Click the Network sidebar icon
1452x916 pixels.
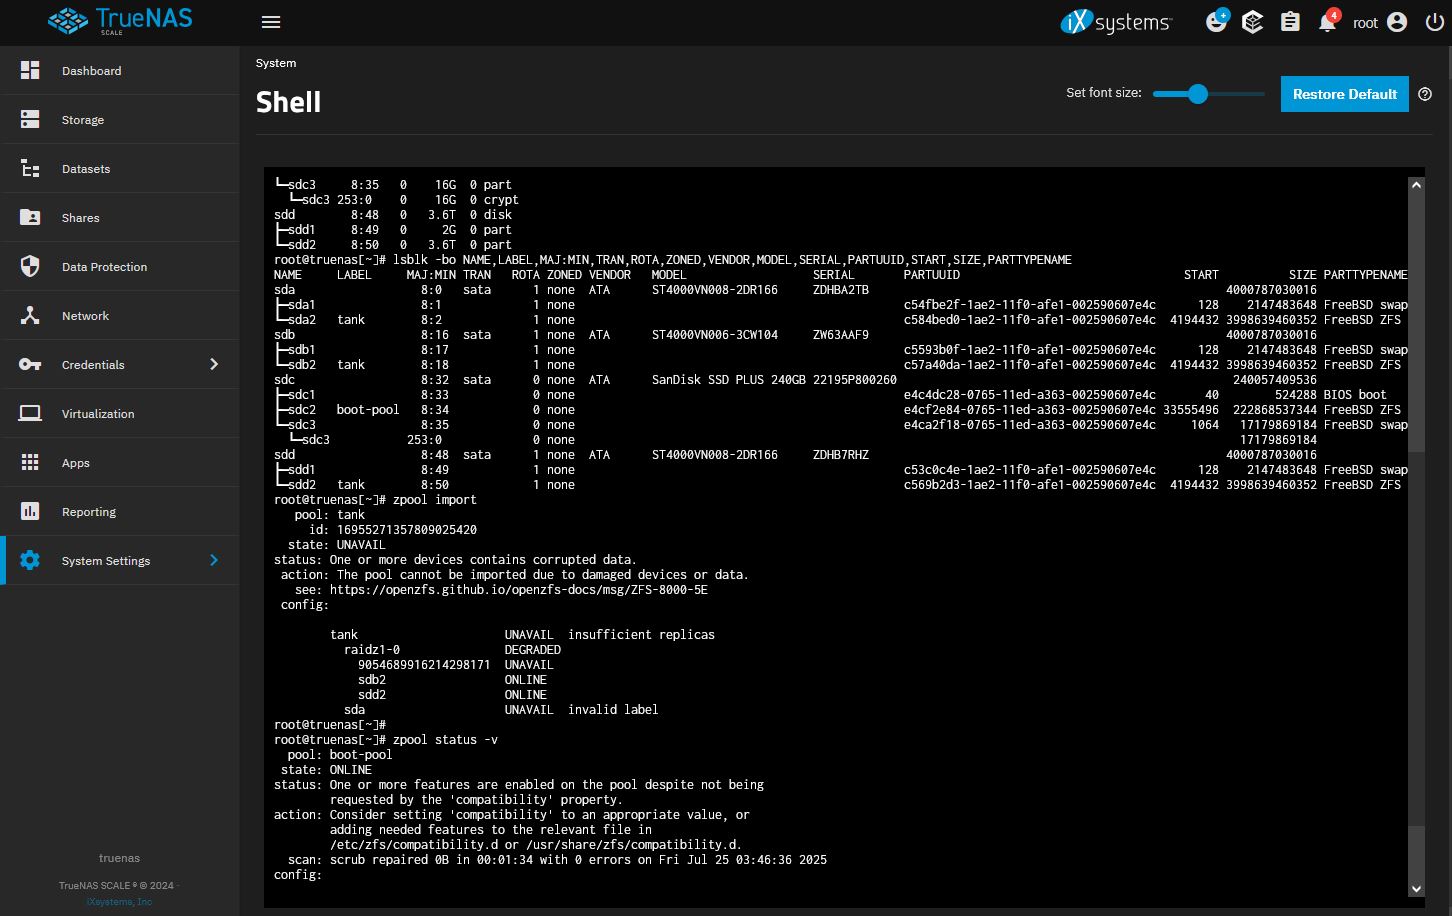(x=30, y=316)
